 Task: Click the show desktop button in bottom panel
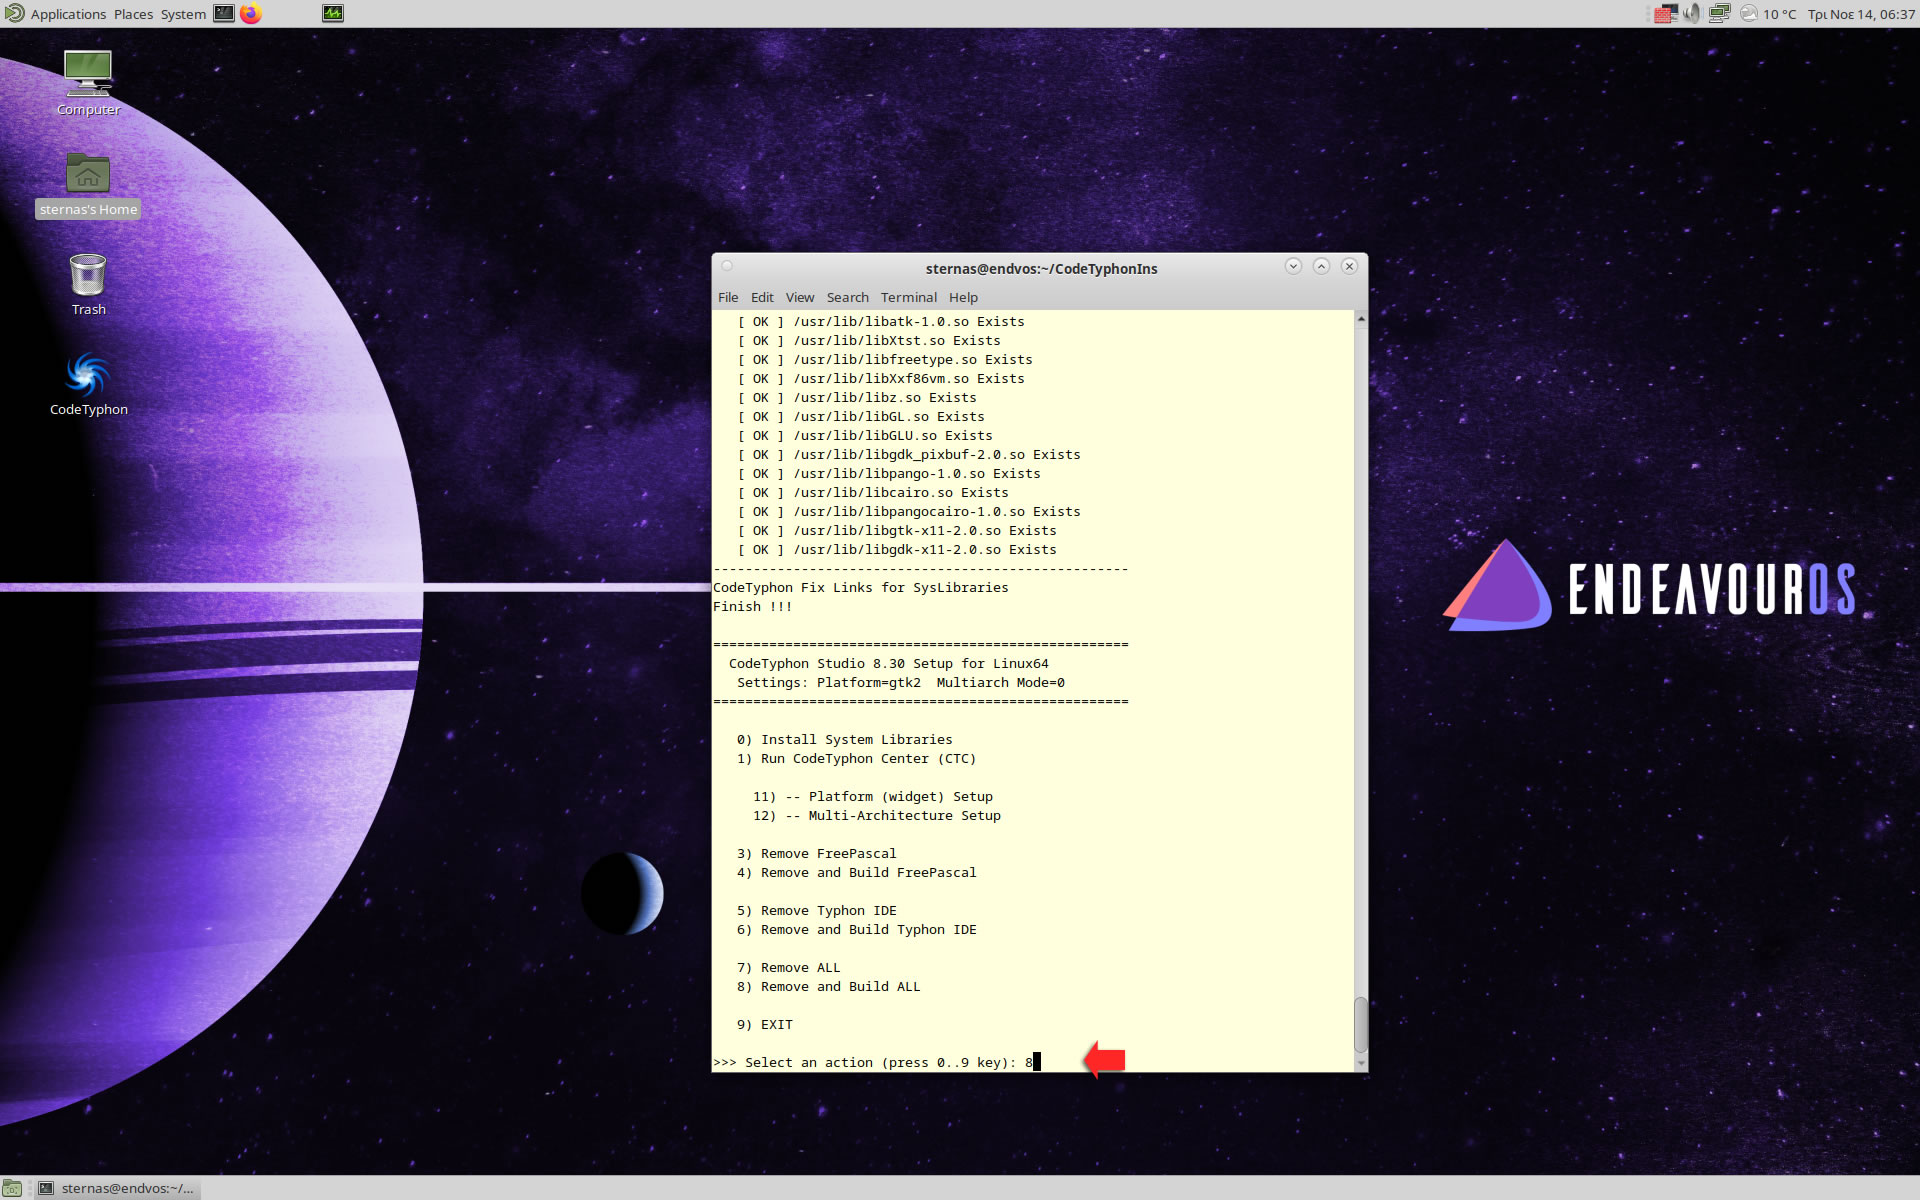click(12, 1188)
